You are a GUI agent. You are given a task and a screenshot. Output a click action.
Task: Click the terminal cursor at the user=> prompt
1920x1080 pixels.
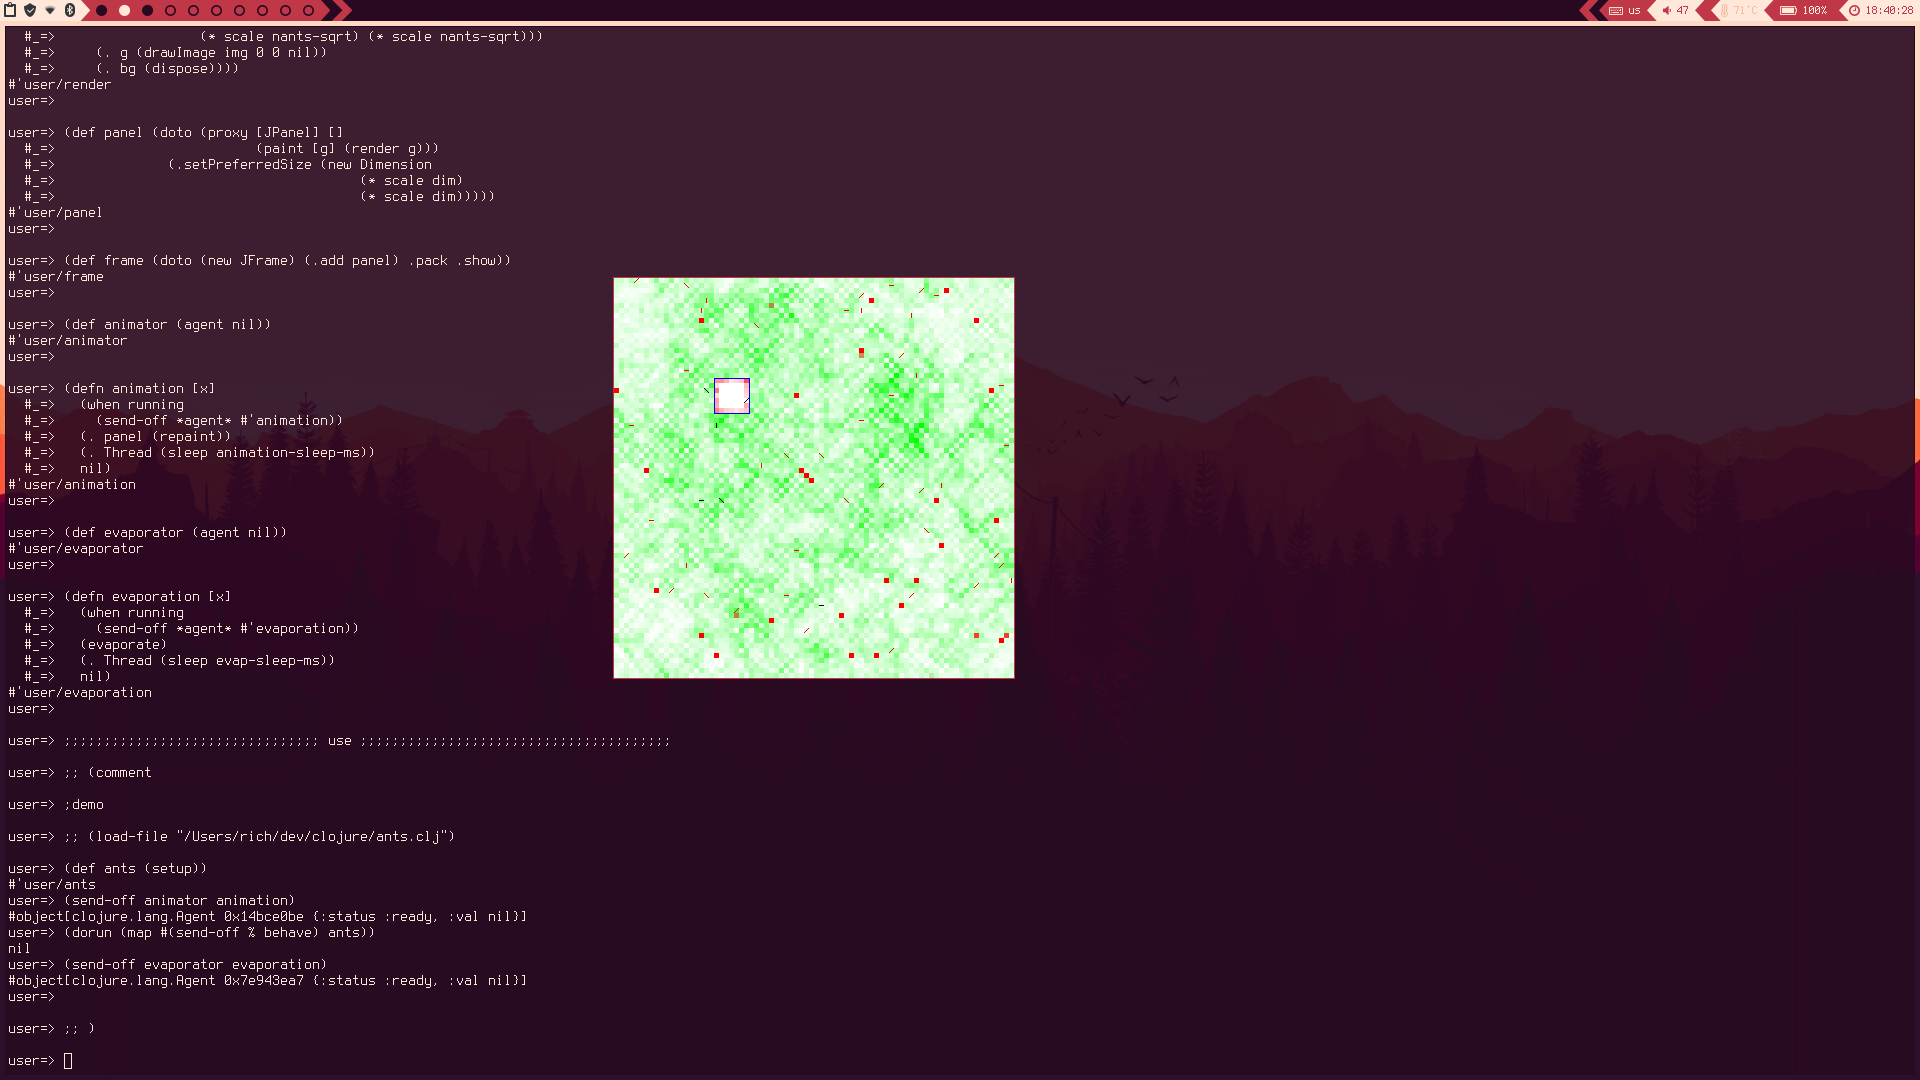pyautogui.click(x=67, y=1060)
